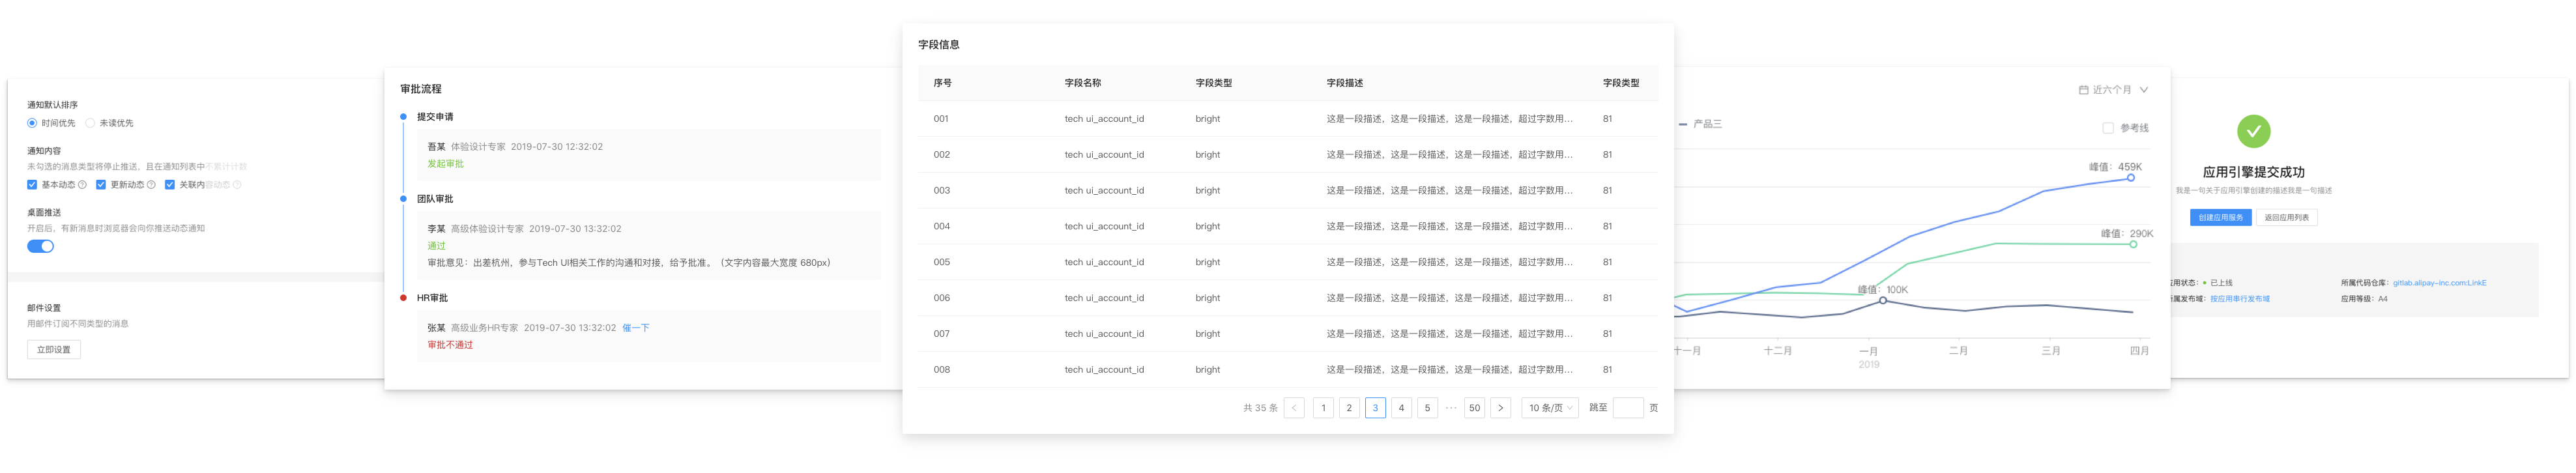Click the 四月 axis label on chart
The image size is (2576, 473).
point(2139,351)
